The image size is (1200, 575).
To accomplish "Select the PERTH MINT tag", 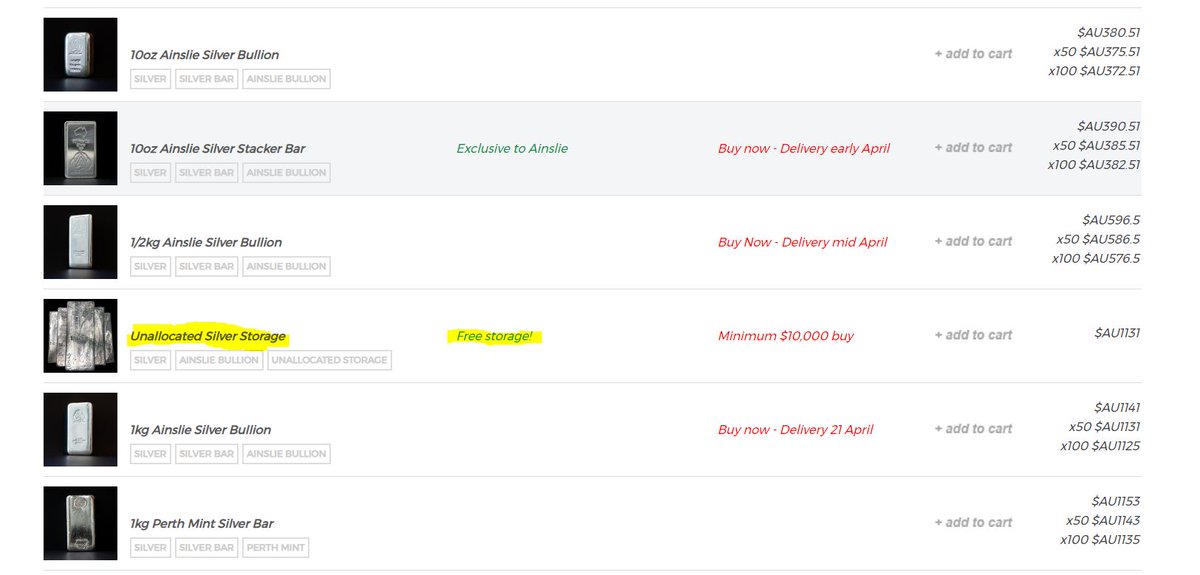I will pos(275,548).
